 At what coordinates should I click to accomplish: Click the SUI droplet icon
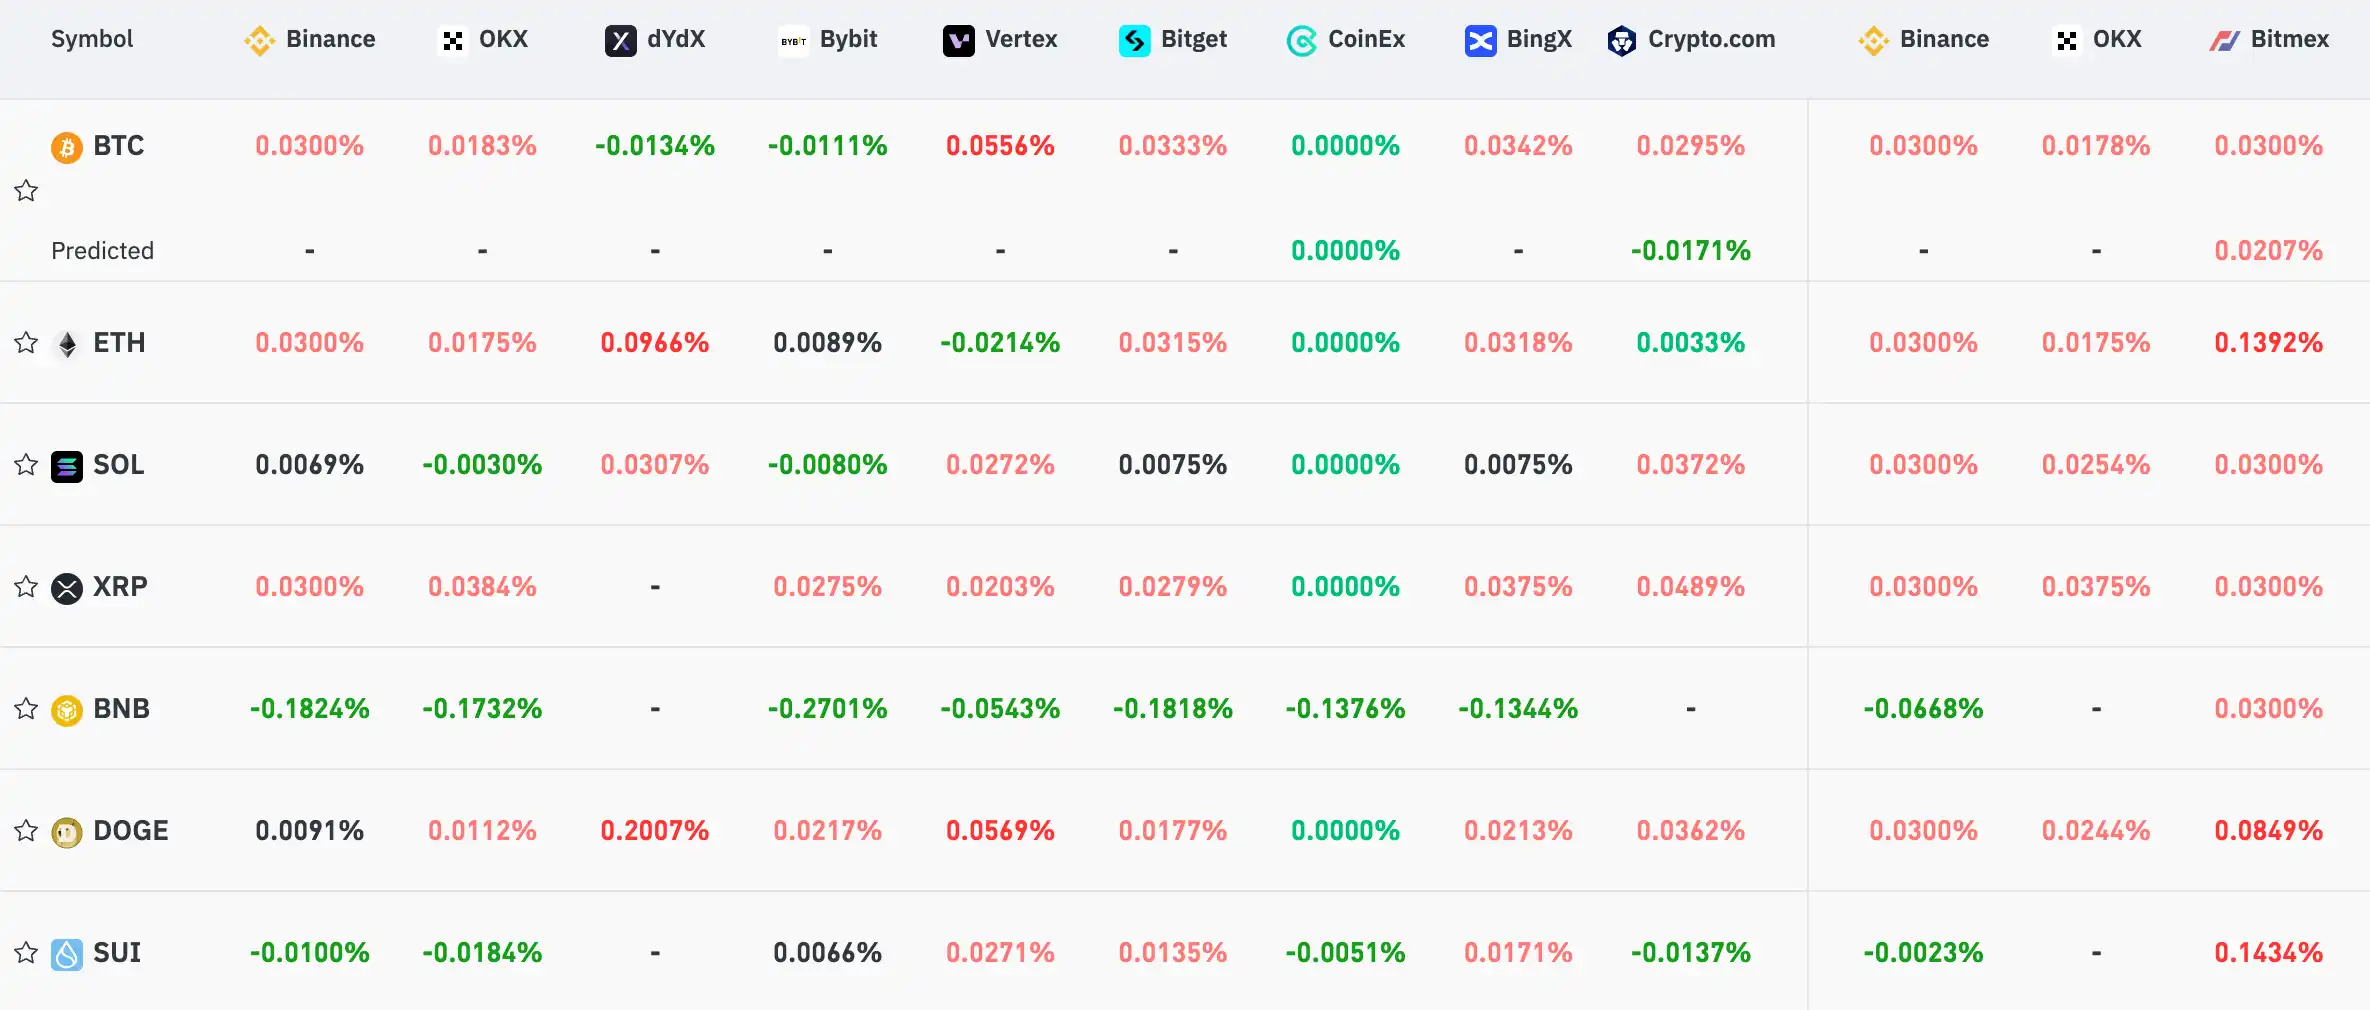tap(67, 954)
